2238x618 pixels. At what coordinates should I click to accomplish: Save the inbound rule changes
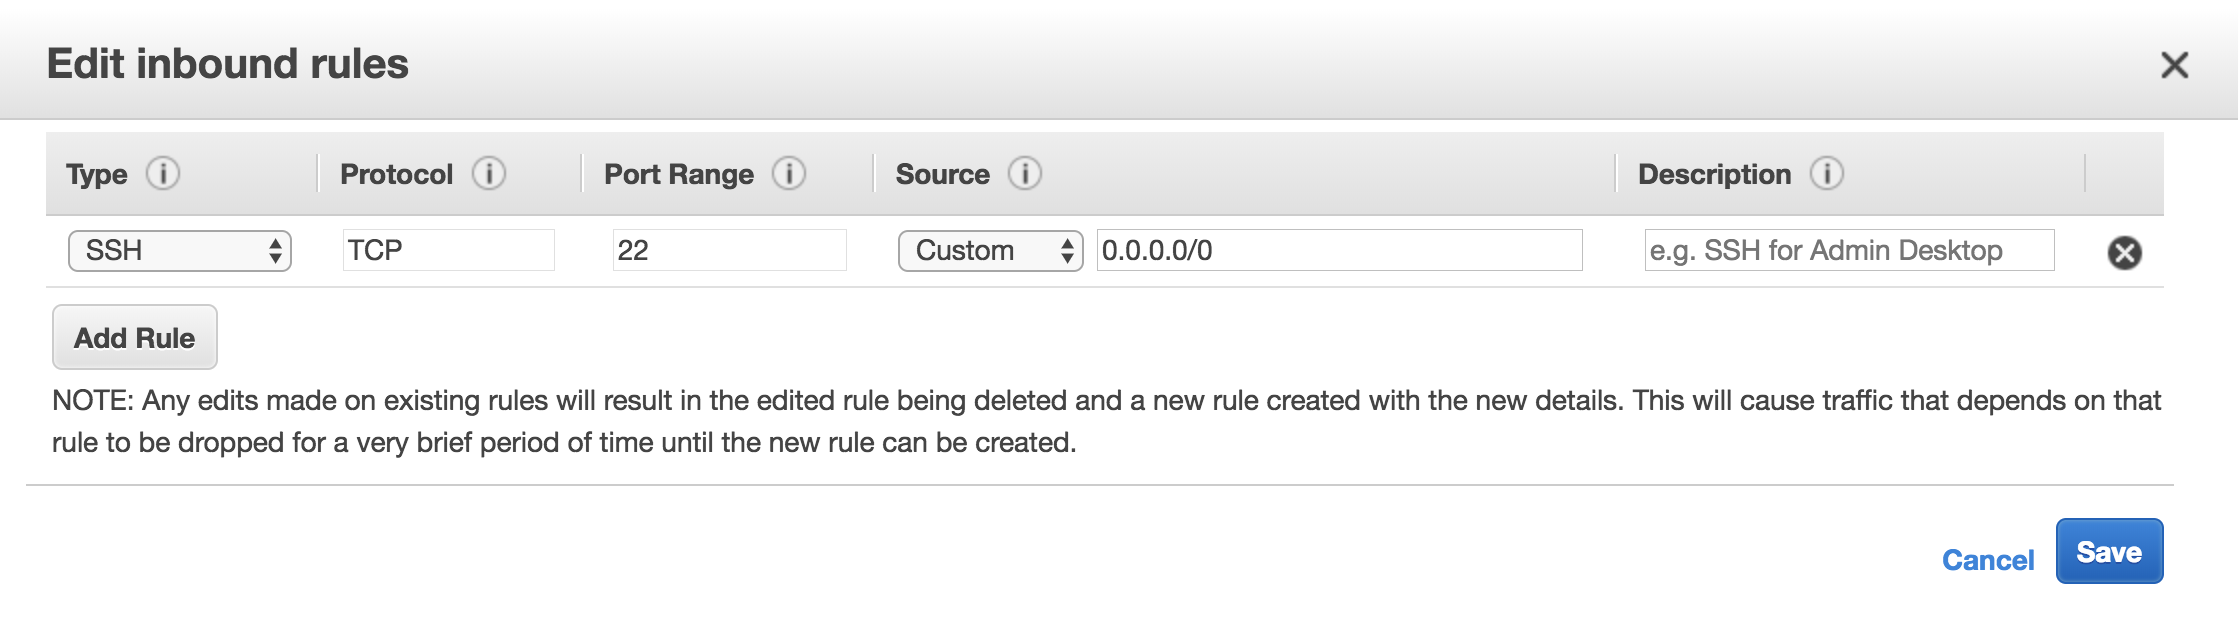[x=2109, y=552]
